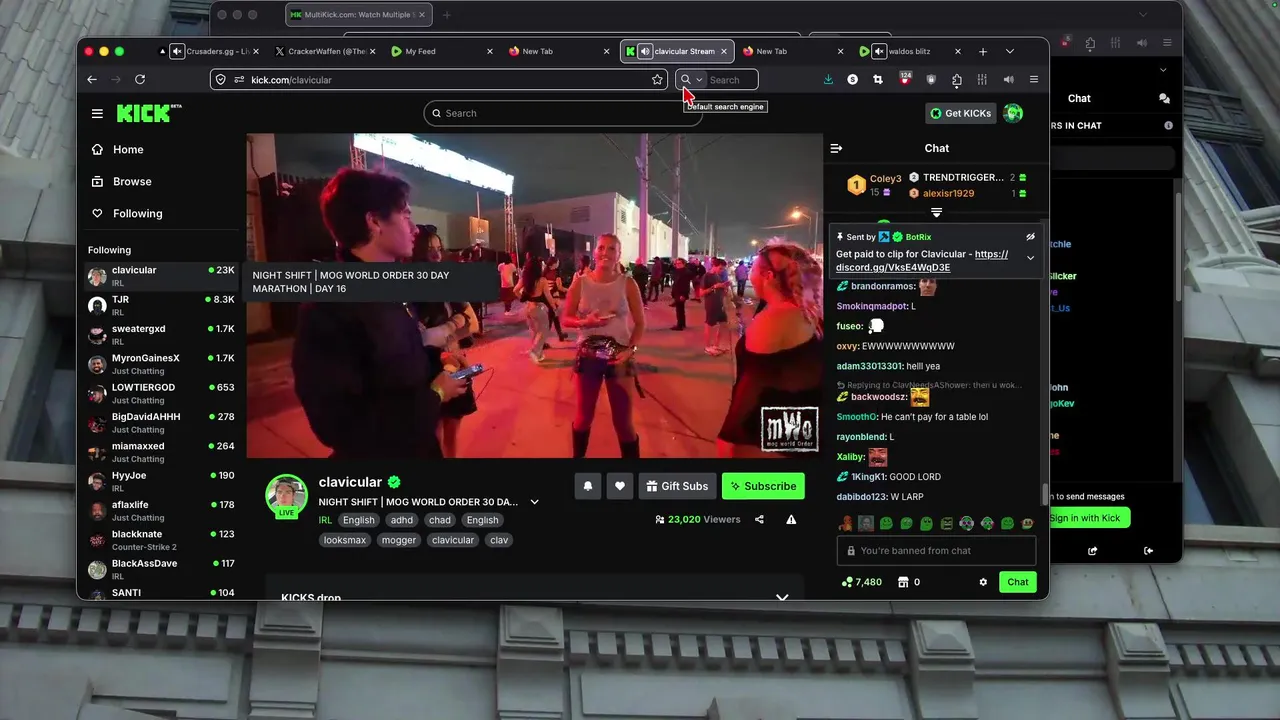Image resolution: width=1280 pixels, height=720 pixels.
Task: Collapse the chat panel icon
Action: pos(836,148)
